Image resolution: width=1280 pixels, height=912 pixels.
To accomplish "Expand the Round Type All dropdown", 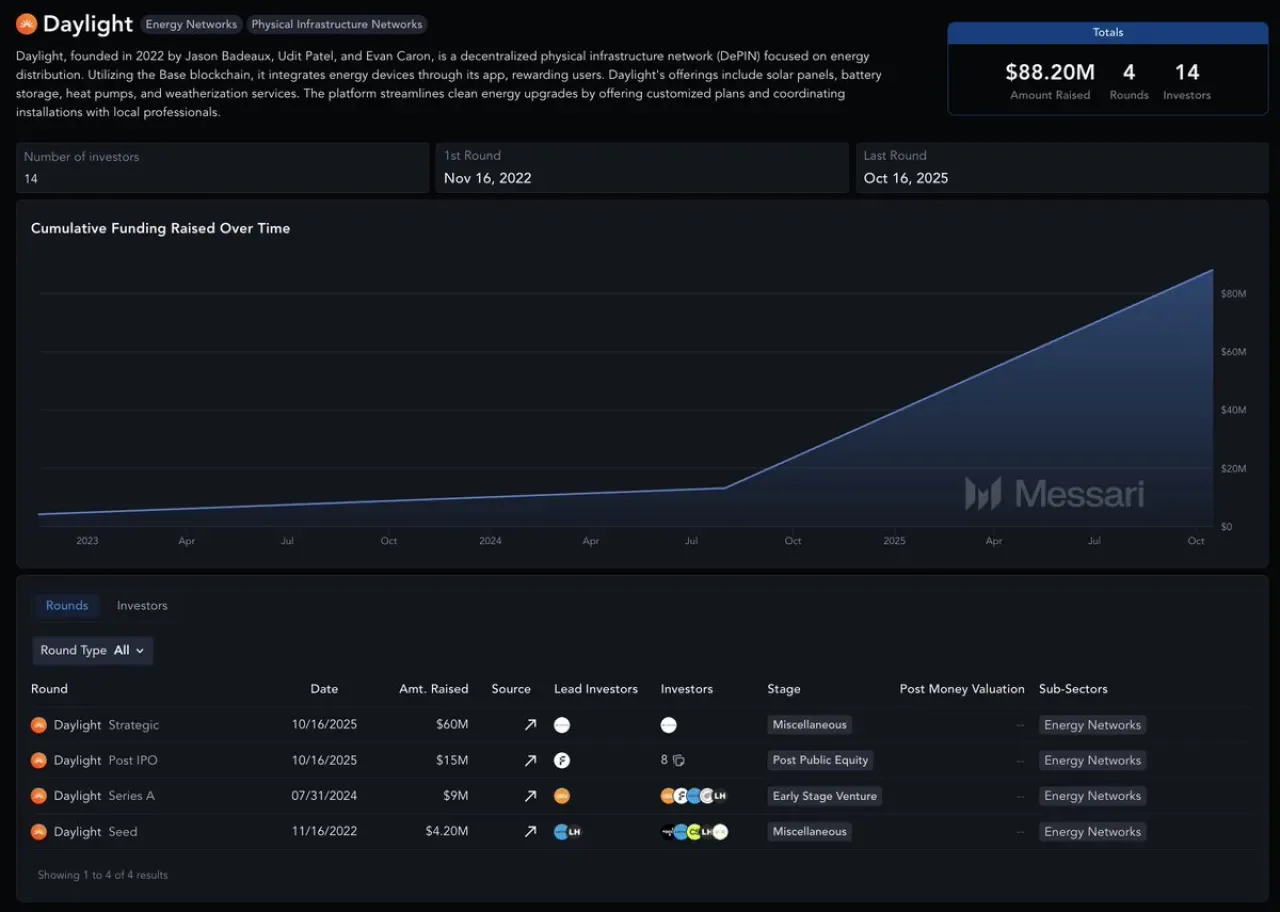I will coord(92,650).
